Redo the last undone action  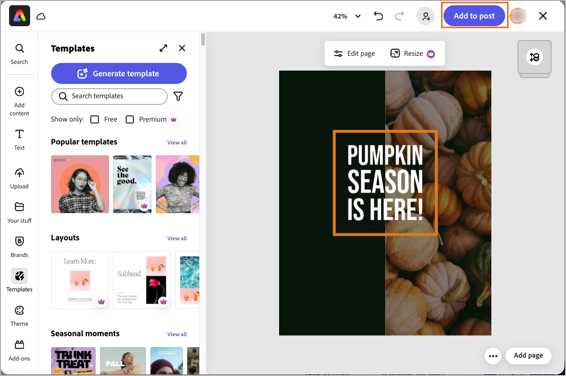[399, 16]
